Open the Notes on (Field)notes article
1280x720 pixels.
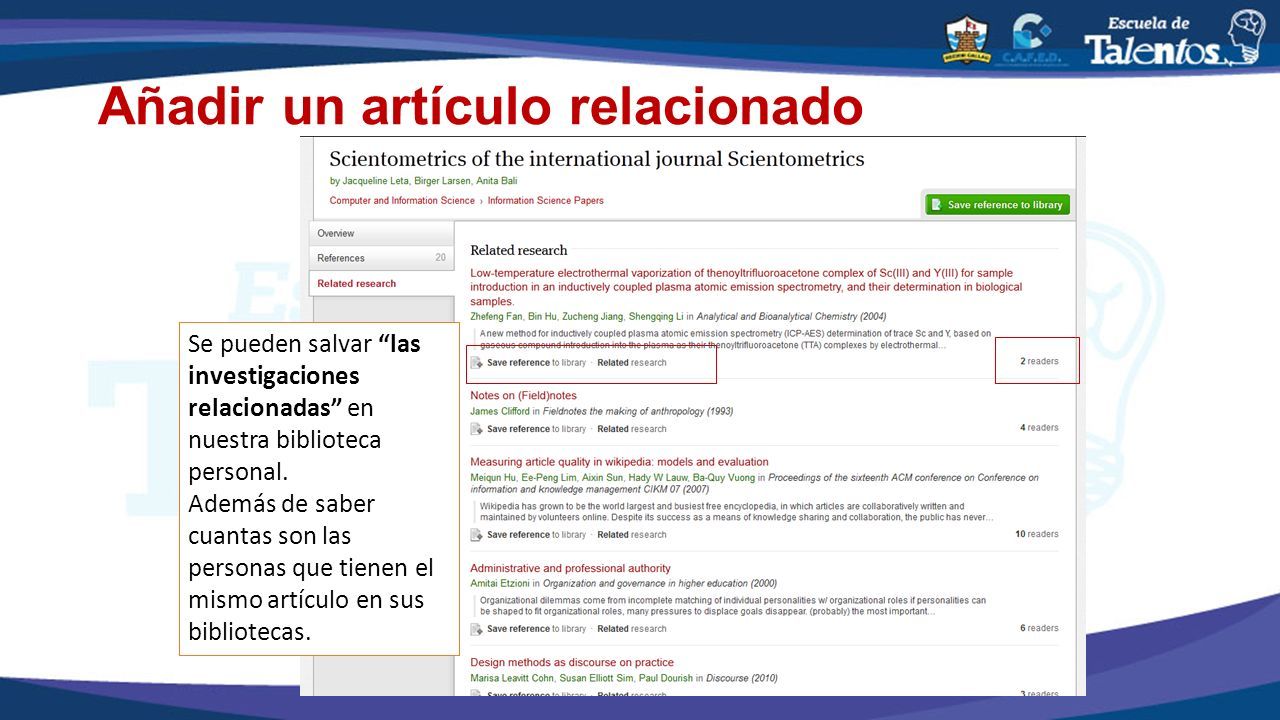click(x=523, y=396)
